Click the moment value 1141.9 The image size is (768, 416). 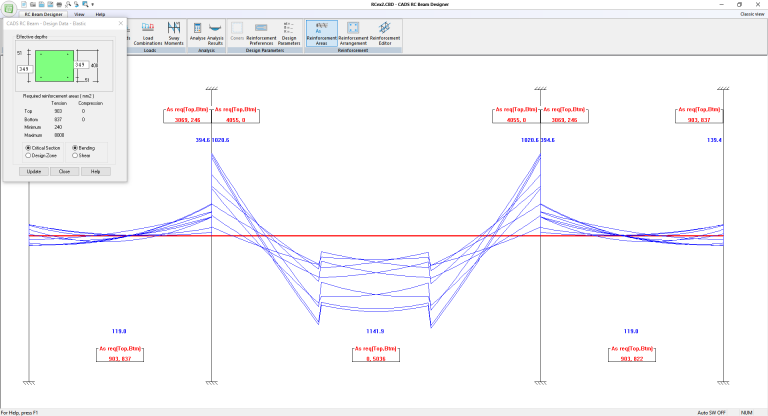(x=375, y=331)
